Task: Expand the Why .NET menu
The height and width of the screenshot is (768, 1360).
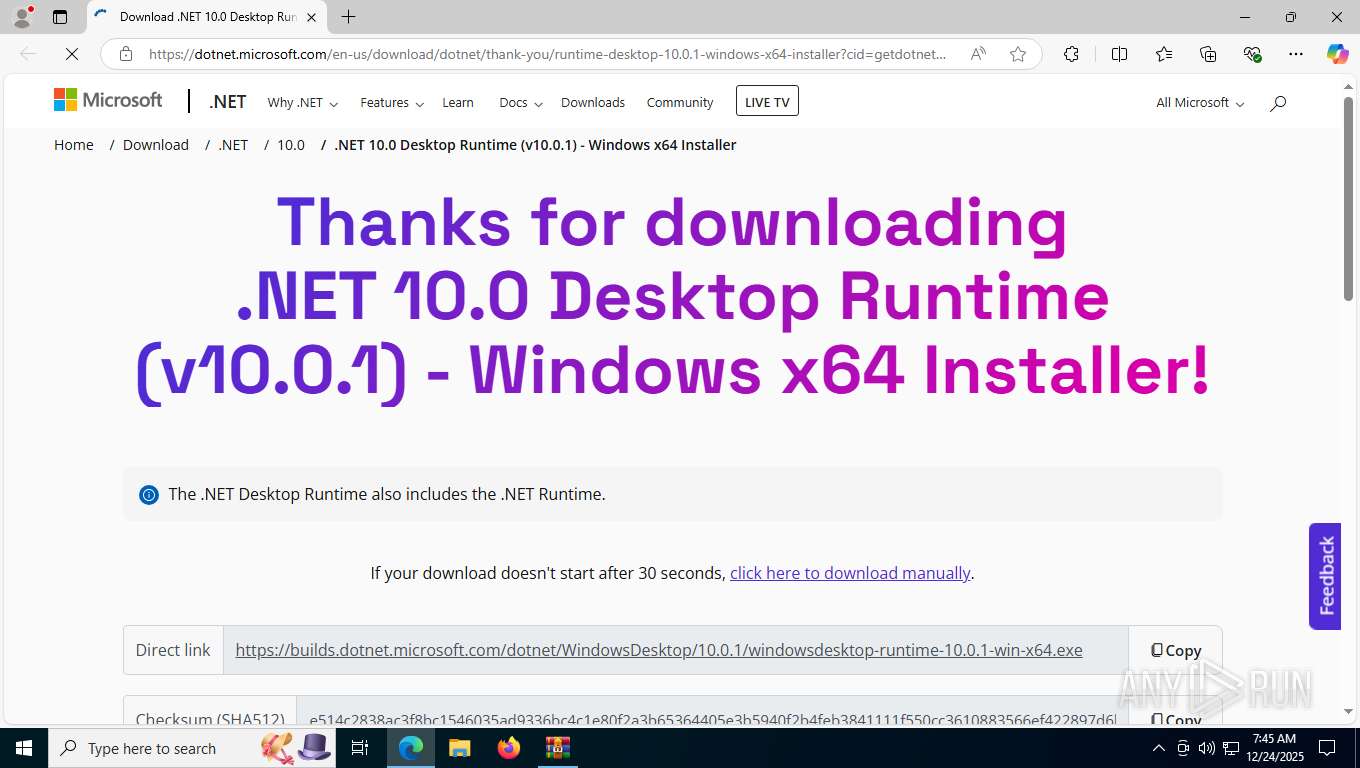Action: click(x=303, y=102)
